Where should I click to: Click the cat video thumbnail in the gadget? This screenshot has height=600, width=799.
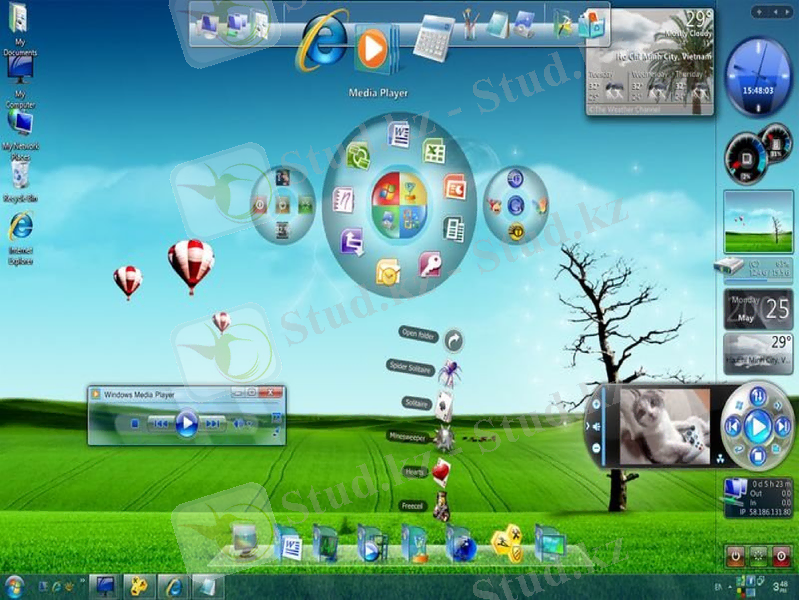[664, 426]
